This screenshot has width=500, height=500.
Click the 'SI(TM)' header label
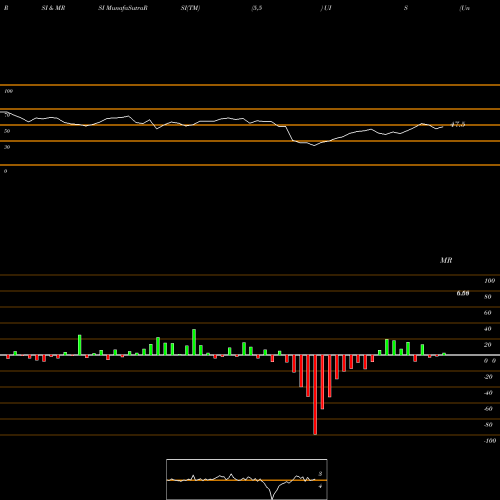click(190, 8)
